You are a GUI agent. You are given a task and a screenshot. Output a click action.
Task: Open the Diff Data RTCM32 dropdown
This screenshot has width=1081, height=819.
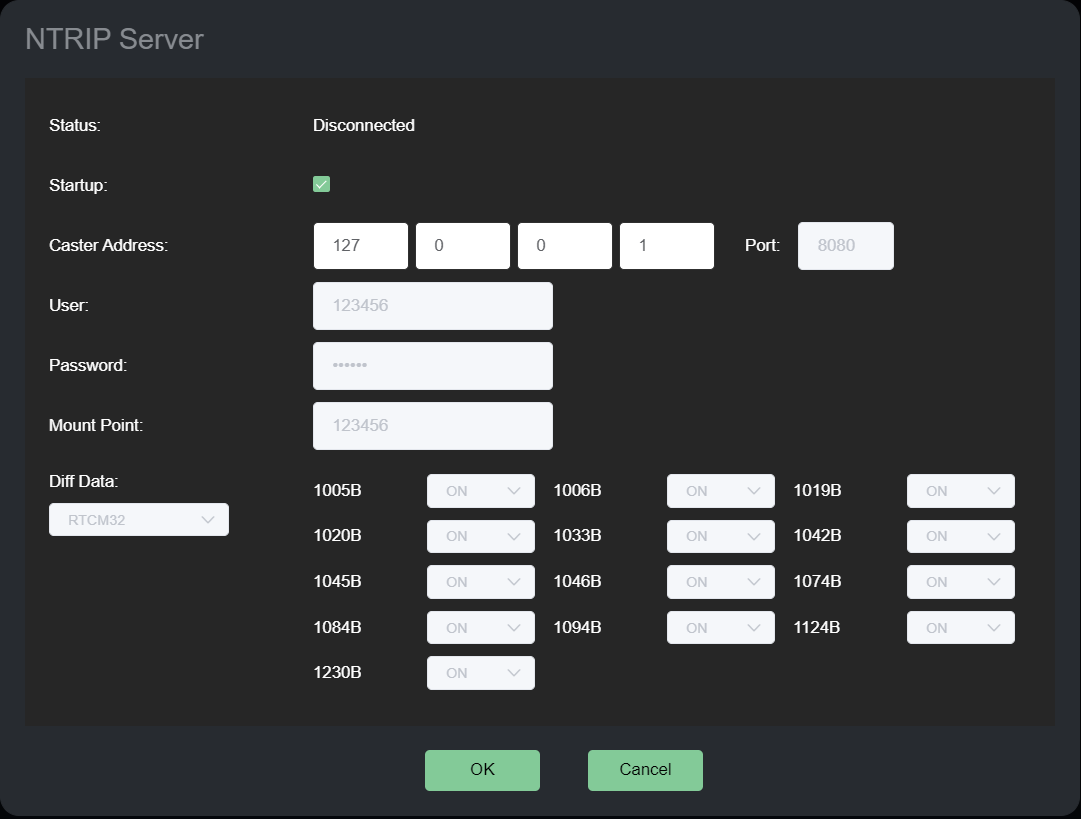click(x=139, y=520)
